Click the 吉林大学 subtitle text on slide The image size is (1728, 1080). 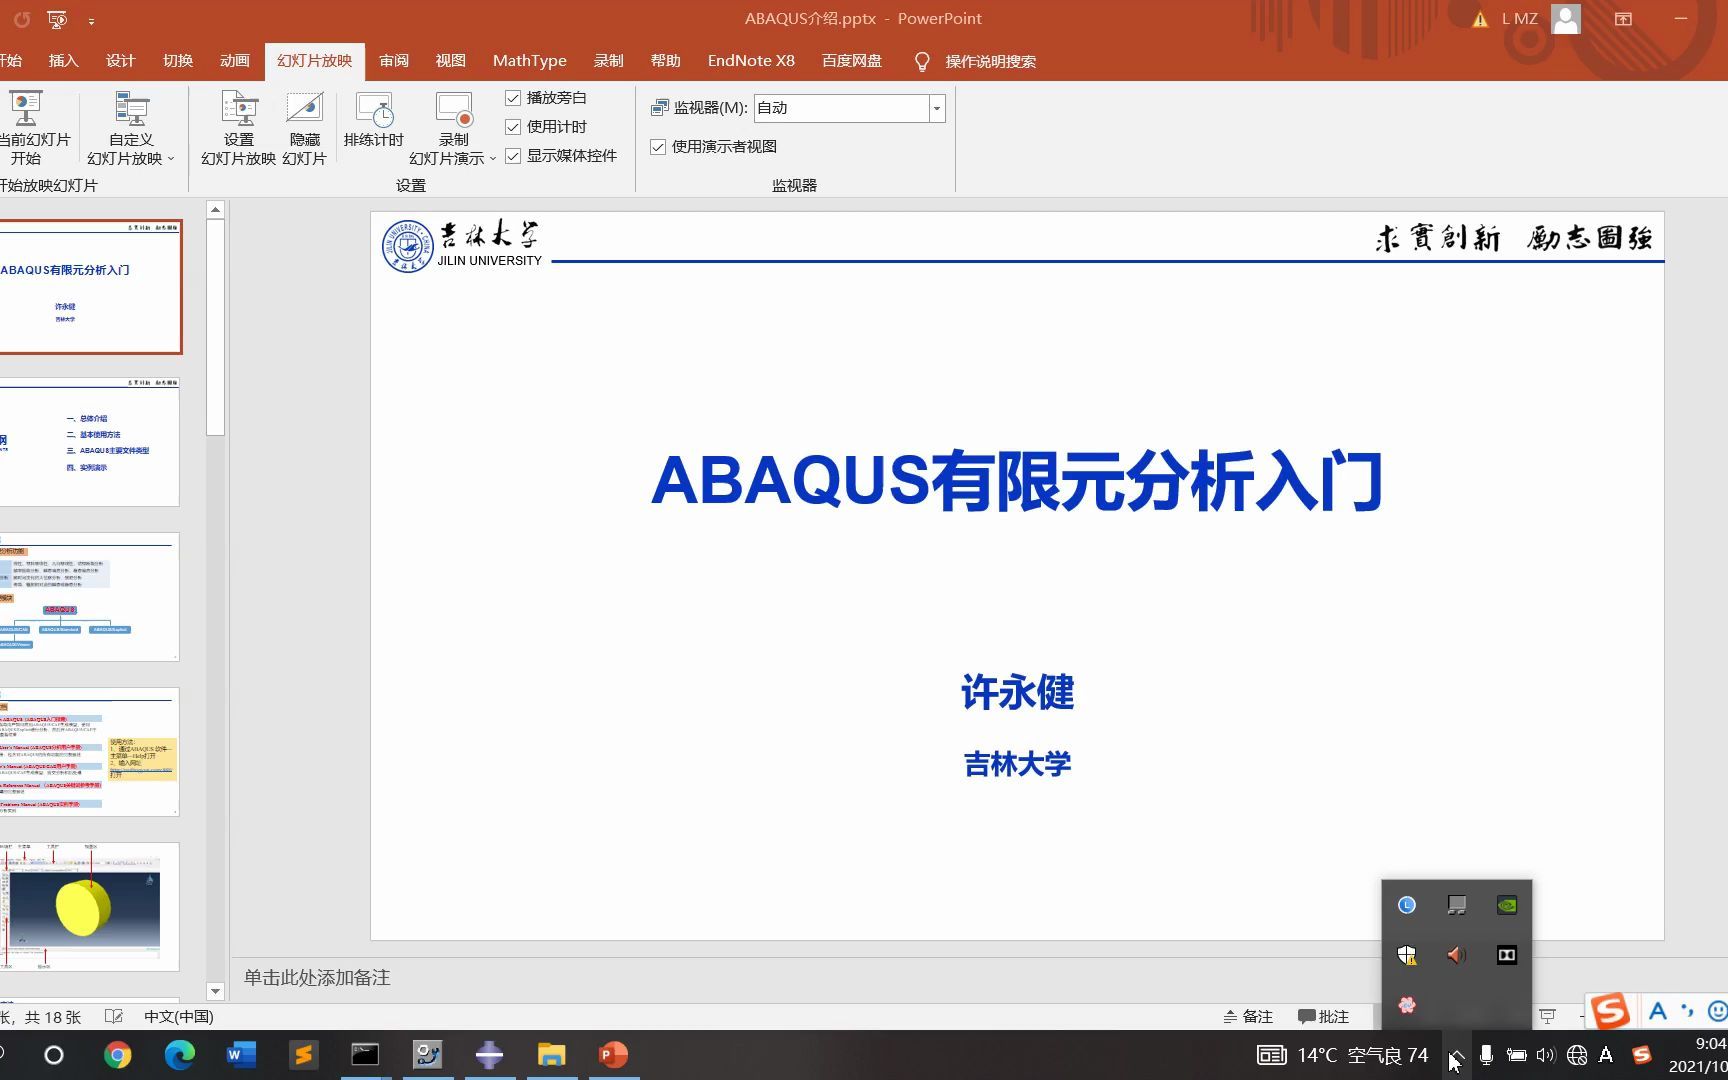[1017, 764]
